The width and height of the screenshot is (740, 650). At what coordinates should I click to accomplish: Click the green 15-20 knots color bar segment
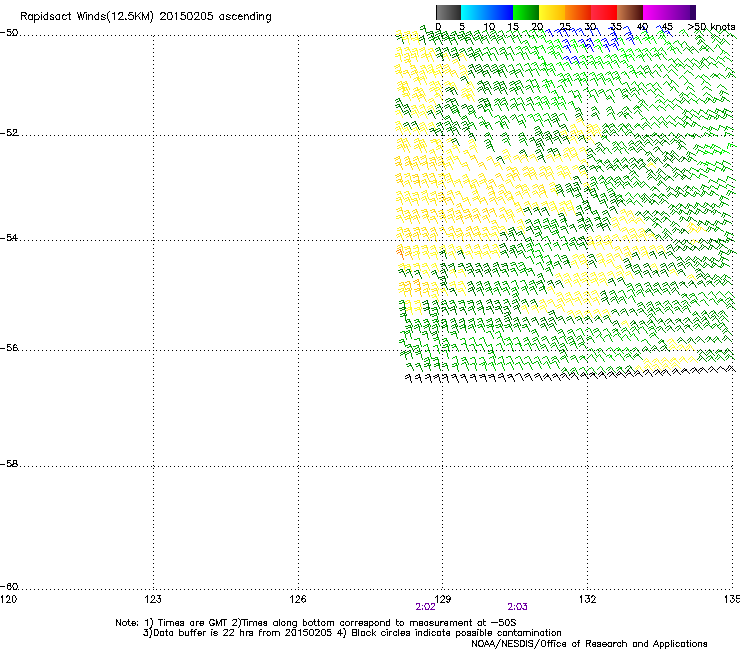pyautogui.click(x=526, y=12)
